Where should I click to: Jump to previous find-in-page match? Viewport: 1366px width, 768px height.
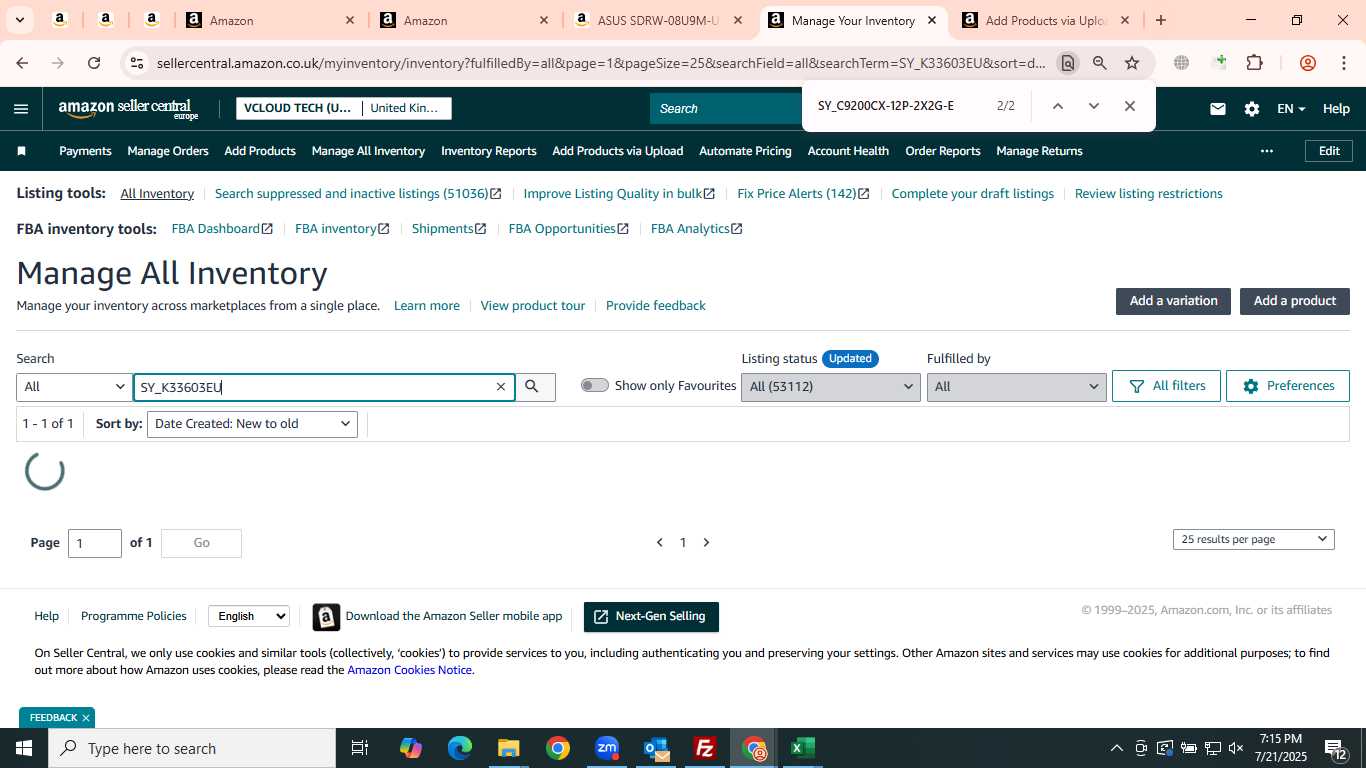[x=1057, y=106]
